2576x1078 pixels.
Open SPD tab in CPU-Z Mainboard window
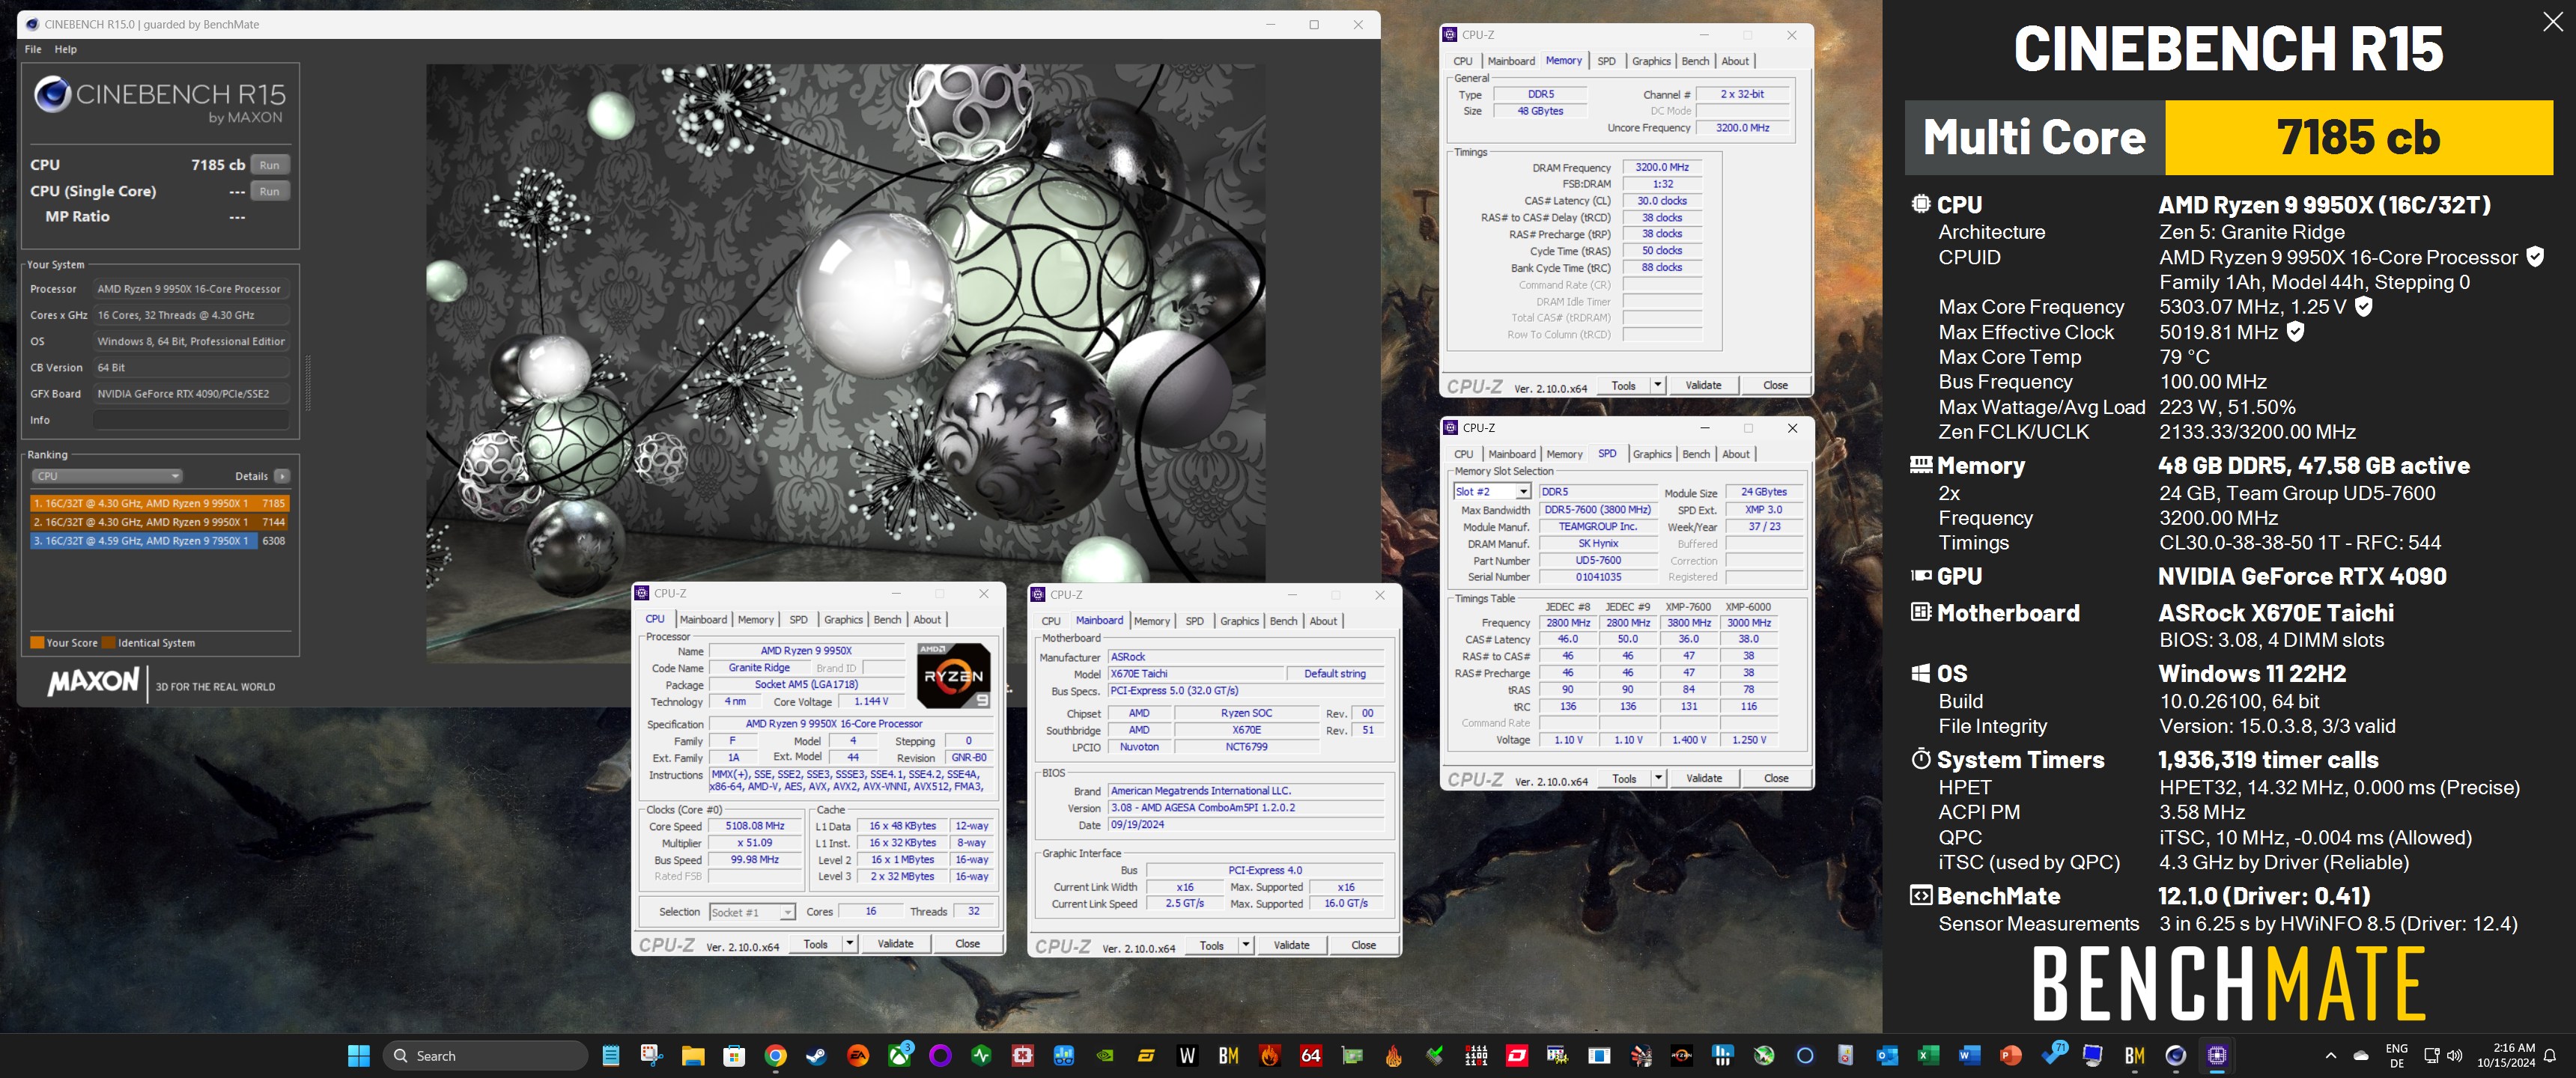1194,621
